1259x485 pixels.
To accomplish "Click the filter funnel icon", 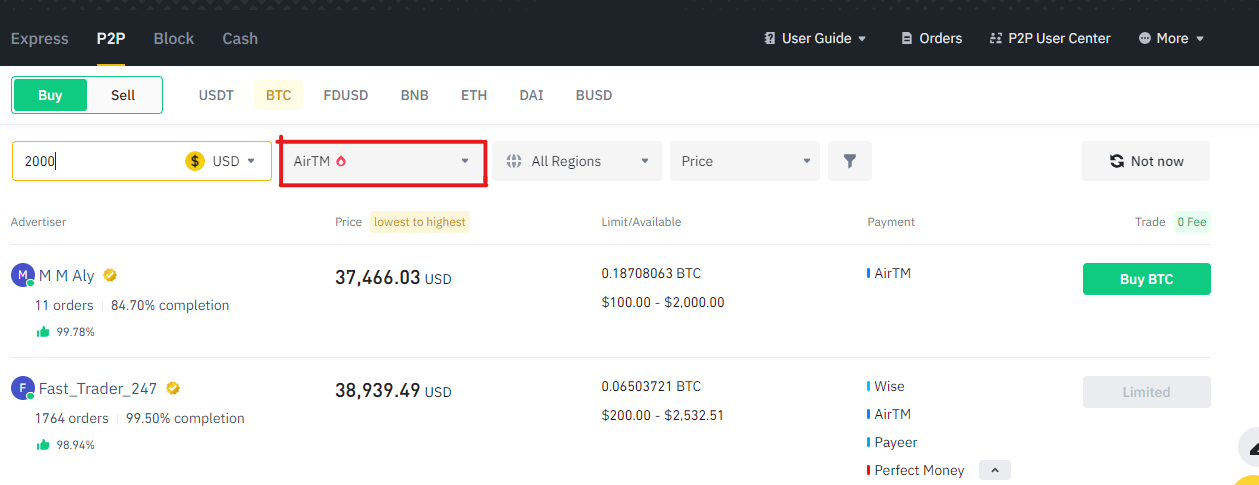I will [850, 161].
